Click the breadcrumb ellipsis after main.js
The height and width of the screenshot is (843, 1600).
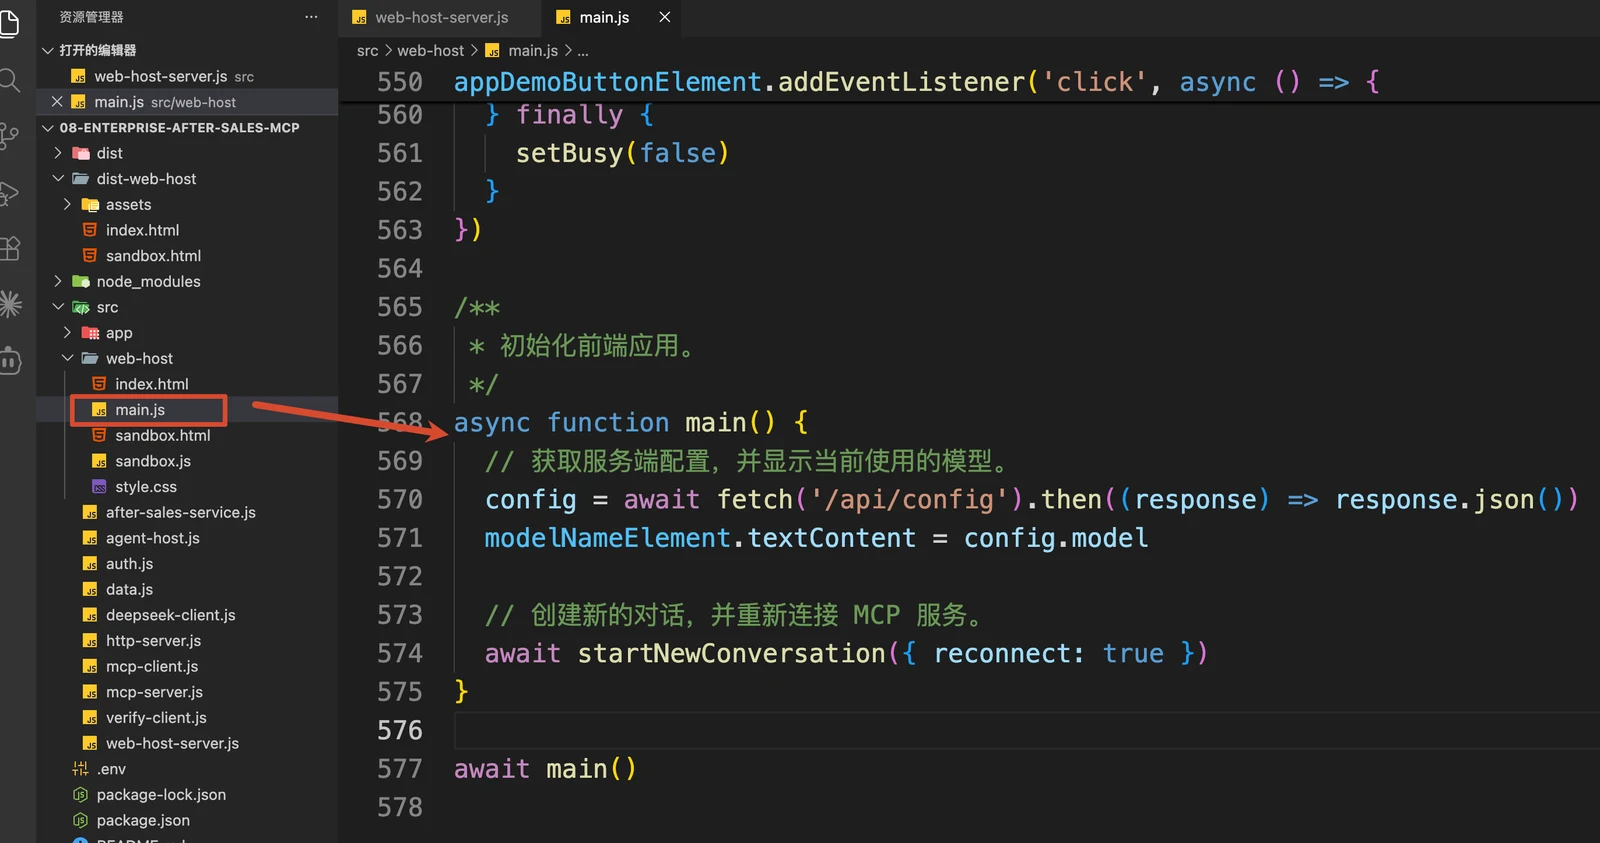pyautogui.click(x=583, y=50)
